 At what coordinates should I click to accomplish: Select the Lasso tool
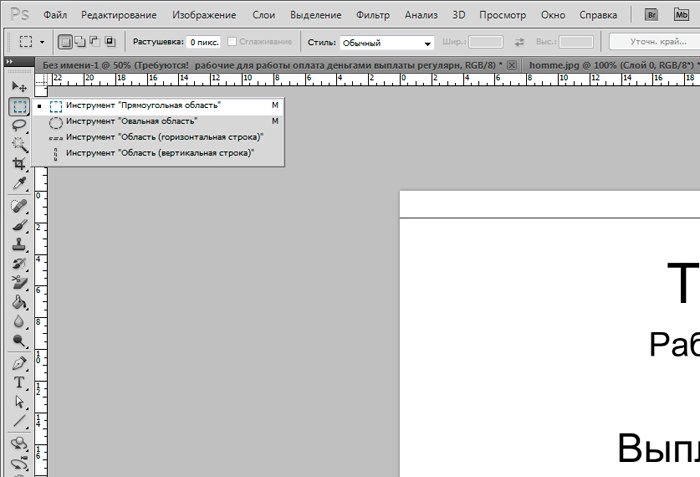click(19, 125)
